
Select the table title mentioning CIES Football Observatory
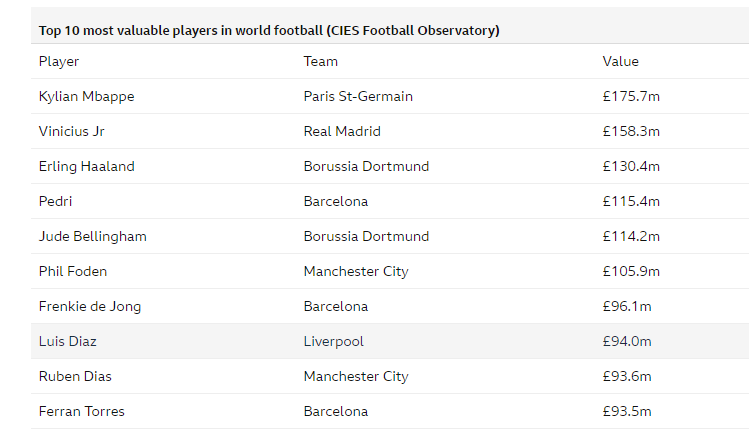click(269, 30)
